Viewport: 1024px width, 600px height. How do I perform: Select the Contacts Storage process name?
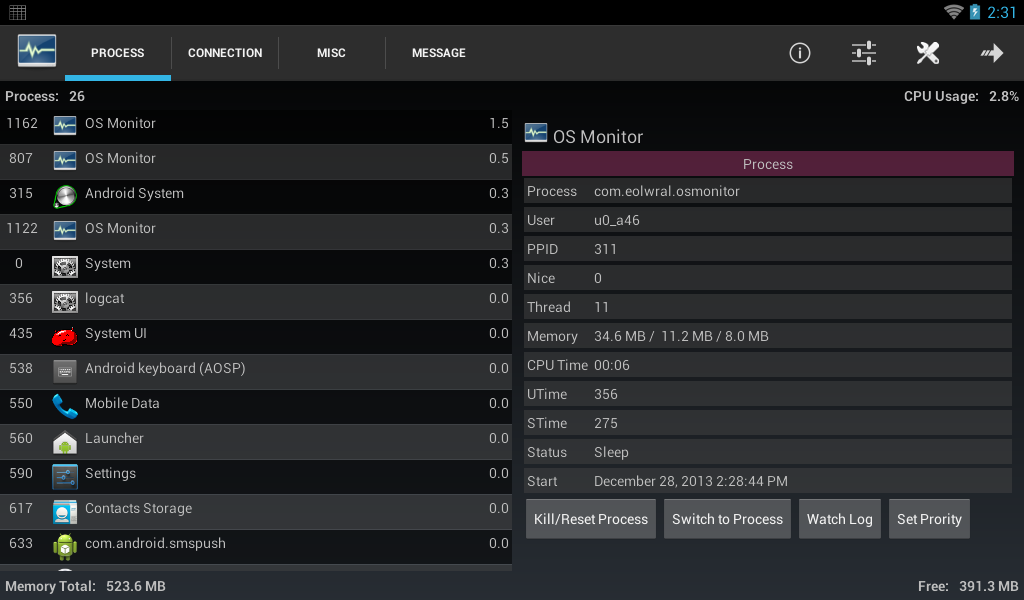coord(138,509)
